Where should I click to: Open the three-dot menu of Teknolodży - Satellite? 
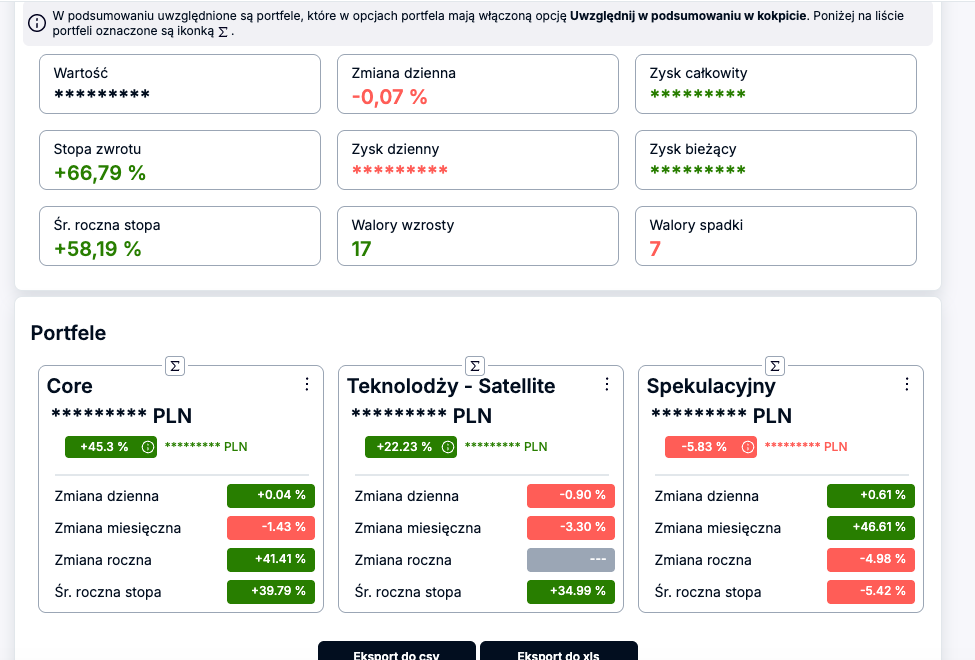pos(607,384)
